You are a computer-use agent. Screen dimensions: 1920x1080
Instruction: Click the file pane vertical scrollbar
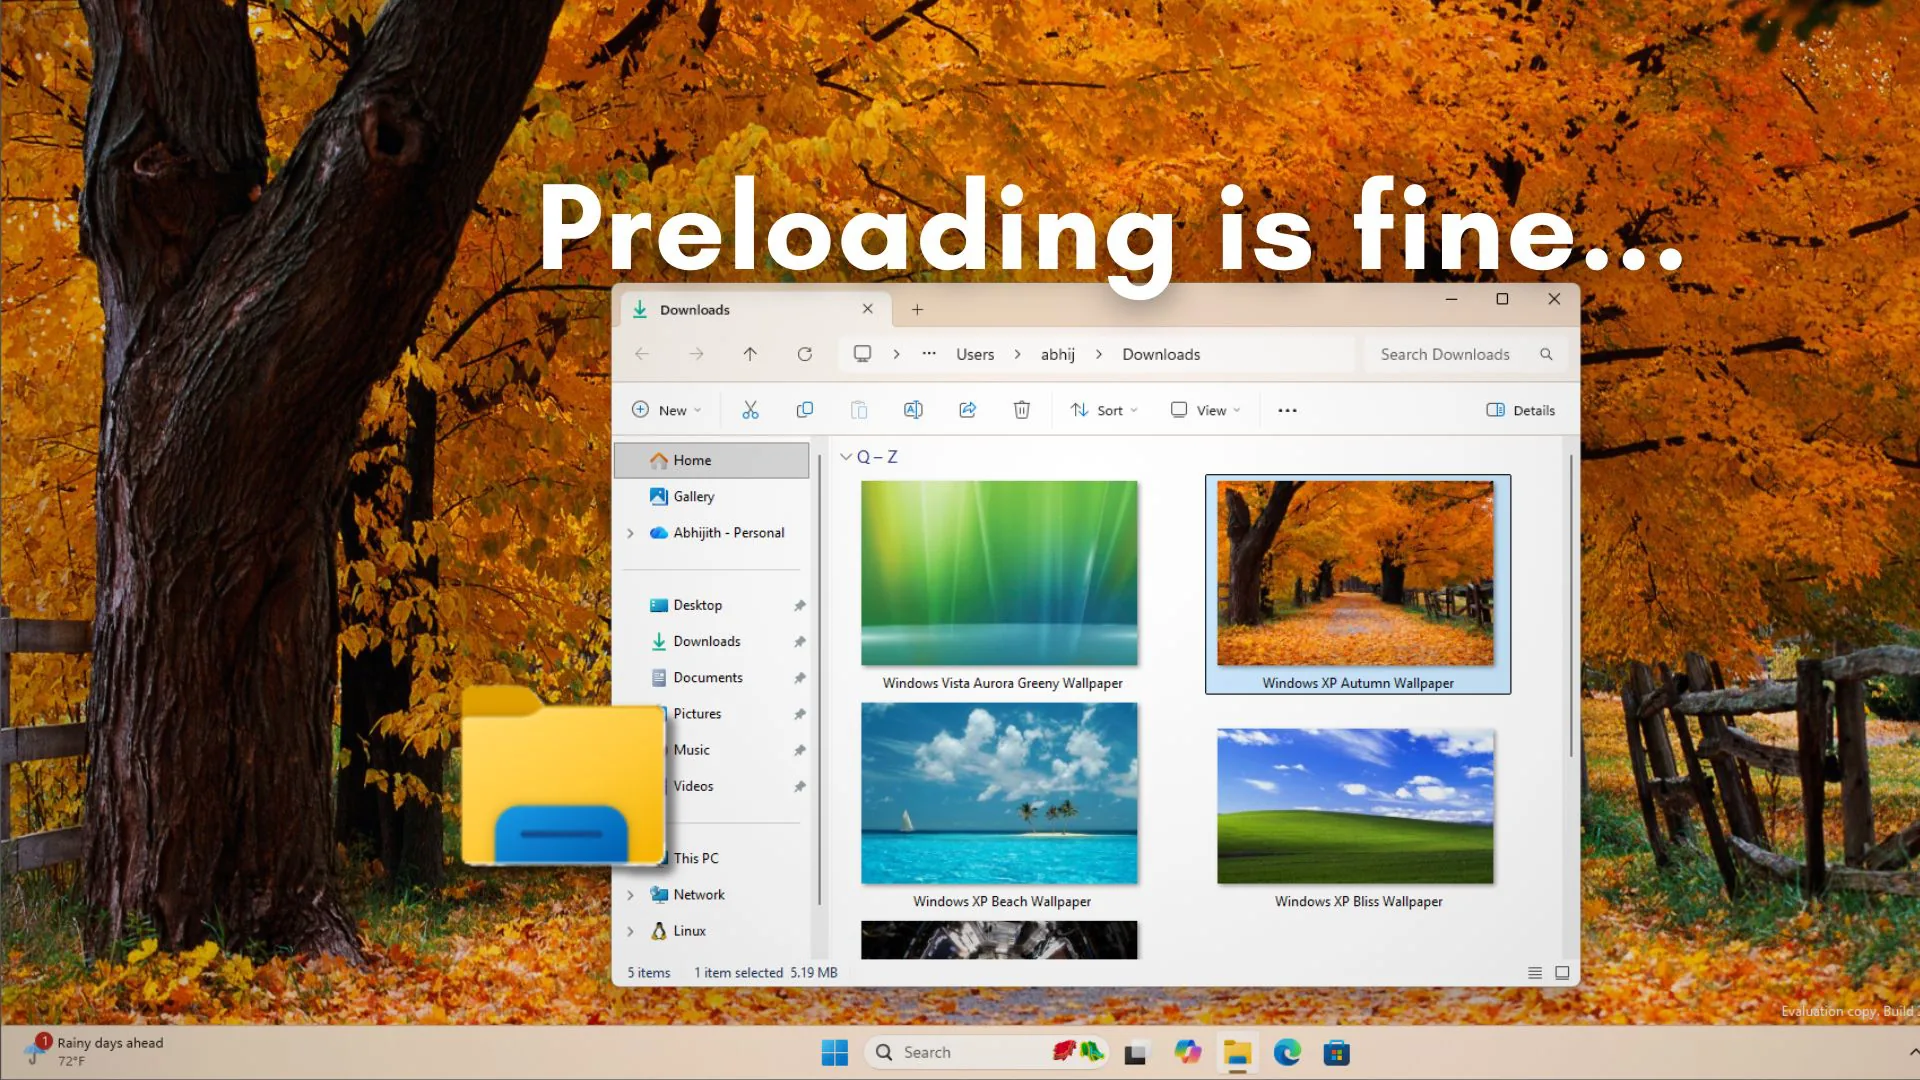coord(1571,606)
